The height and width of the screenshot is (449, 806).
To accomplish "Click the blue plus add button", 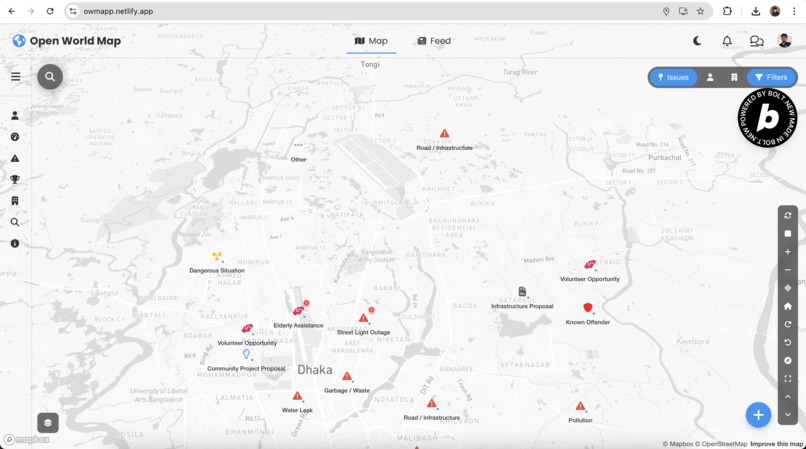I will pyautogui.click(x=758, y=415).
